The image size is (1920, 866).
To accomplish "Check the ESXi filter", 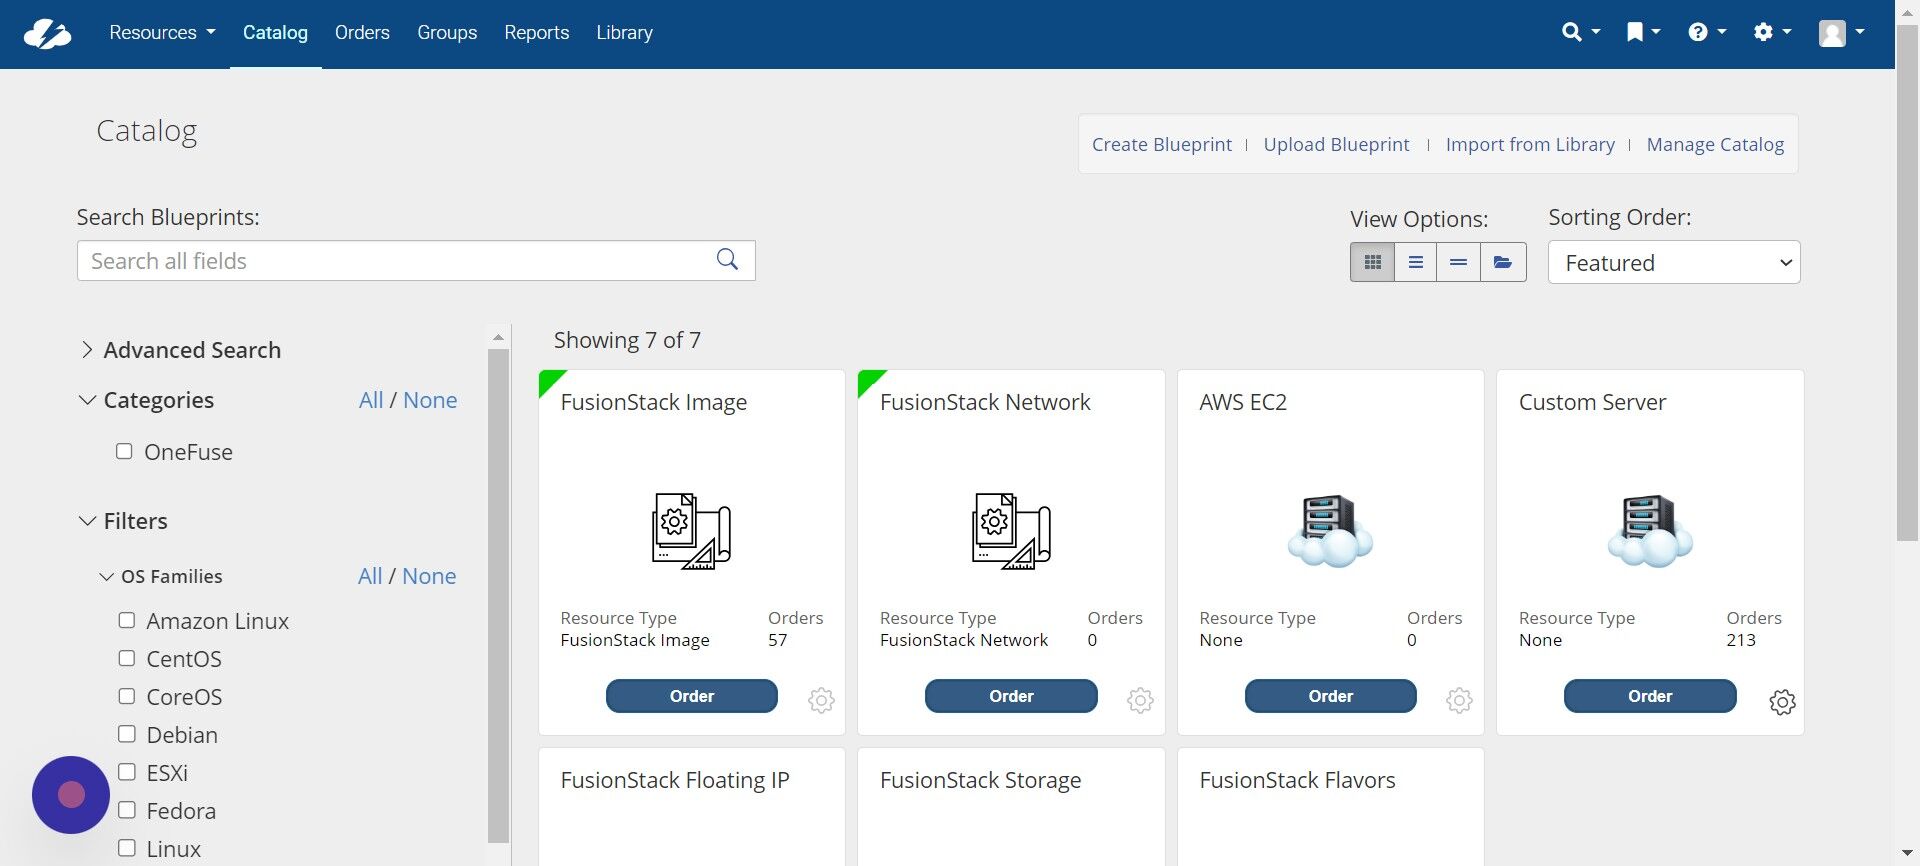I will click(x=127, y=772).
